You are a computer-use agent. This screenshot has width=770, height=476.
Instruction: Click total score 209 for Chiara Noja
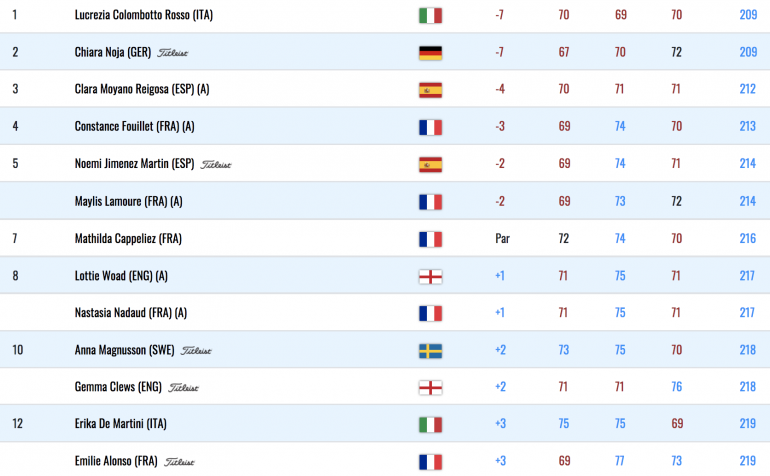pyautogui.click(x=748, y=52)
